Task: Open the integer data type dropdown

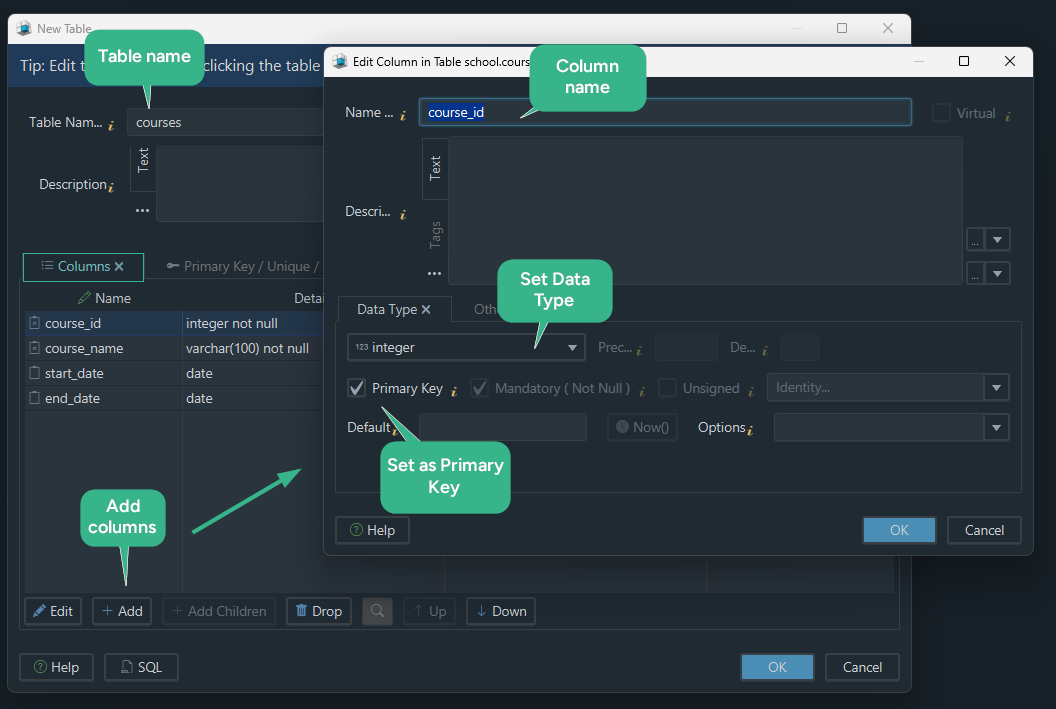Action: [x=572, y=347]
